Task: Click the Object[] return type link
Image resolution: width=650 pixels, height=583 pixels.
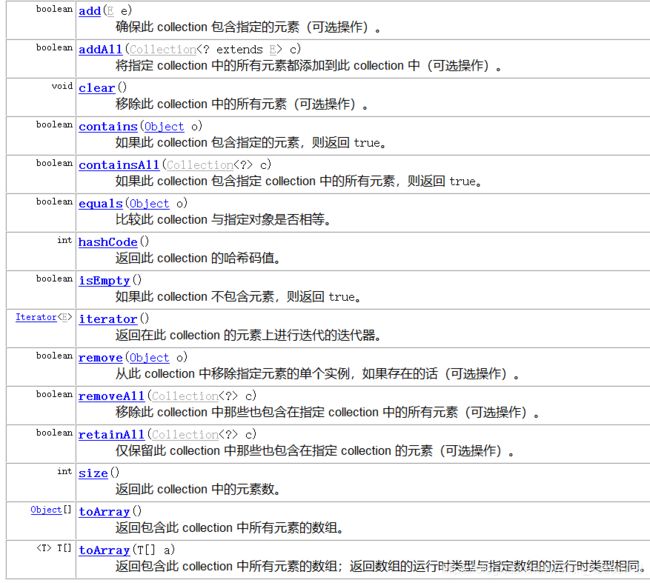Action: pos(46,510)
